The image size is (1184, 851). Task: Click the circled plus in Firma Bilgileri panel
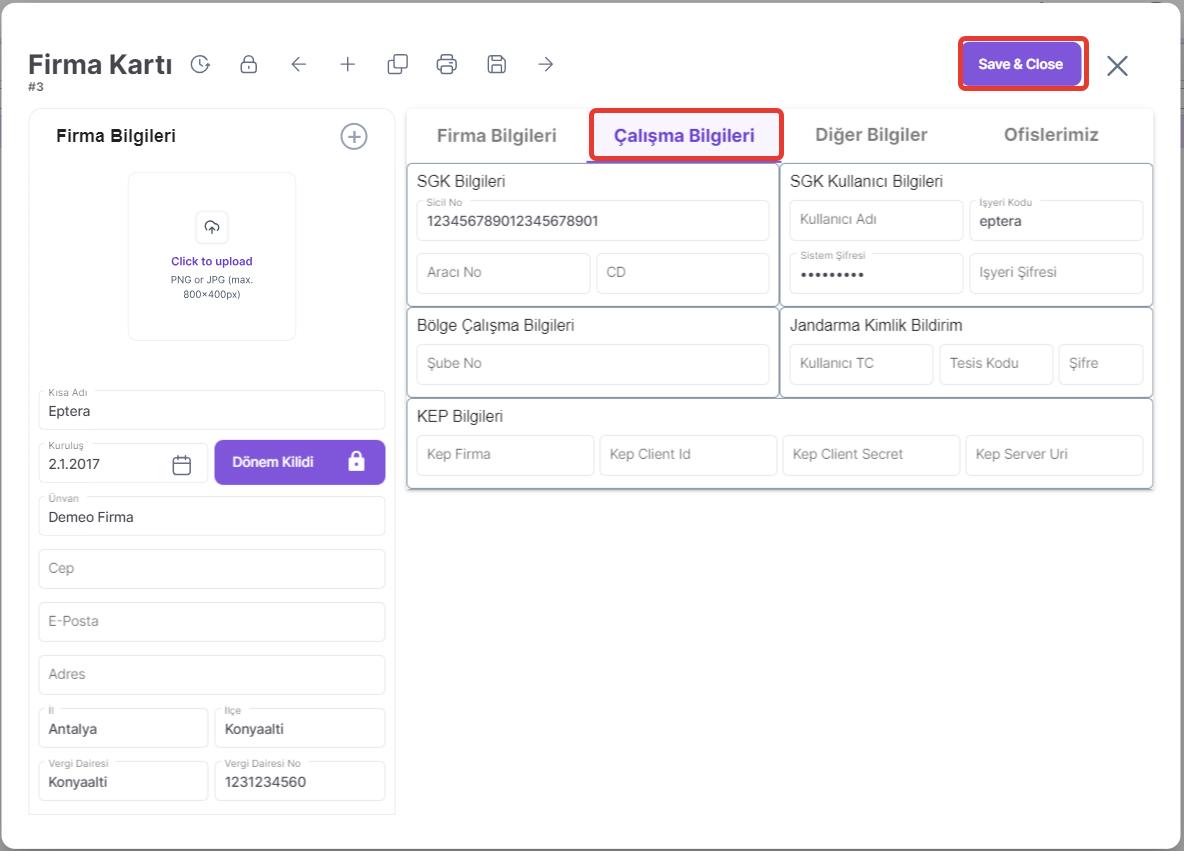pyautogui.click(x=354, y=137)
